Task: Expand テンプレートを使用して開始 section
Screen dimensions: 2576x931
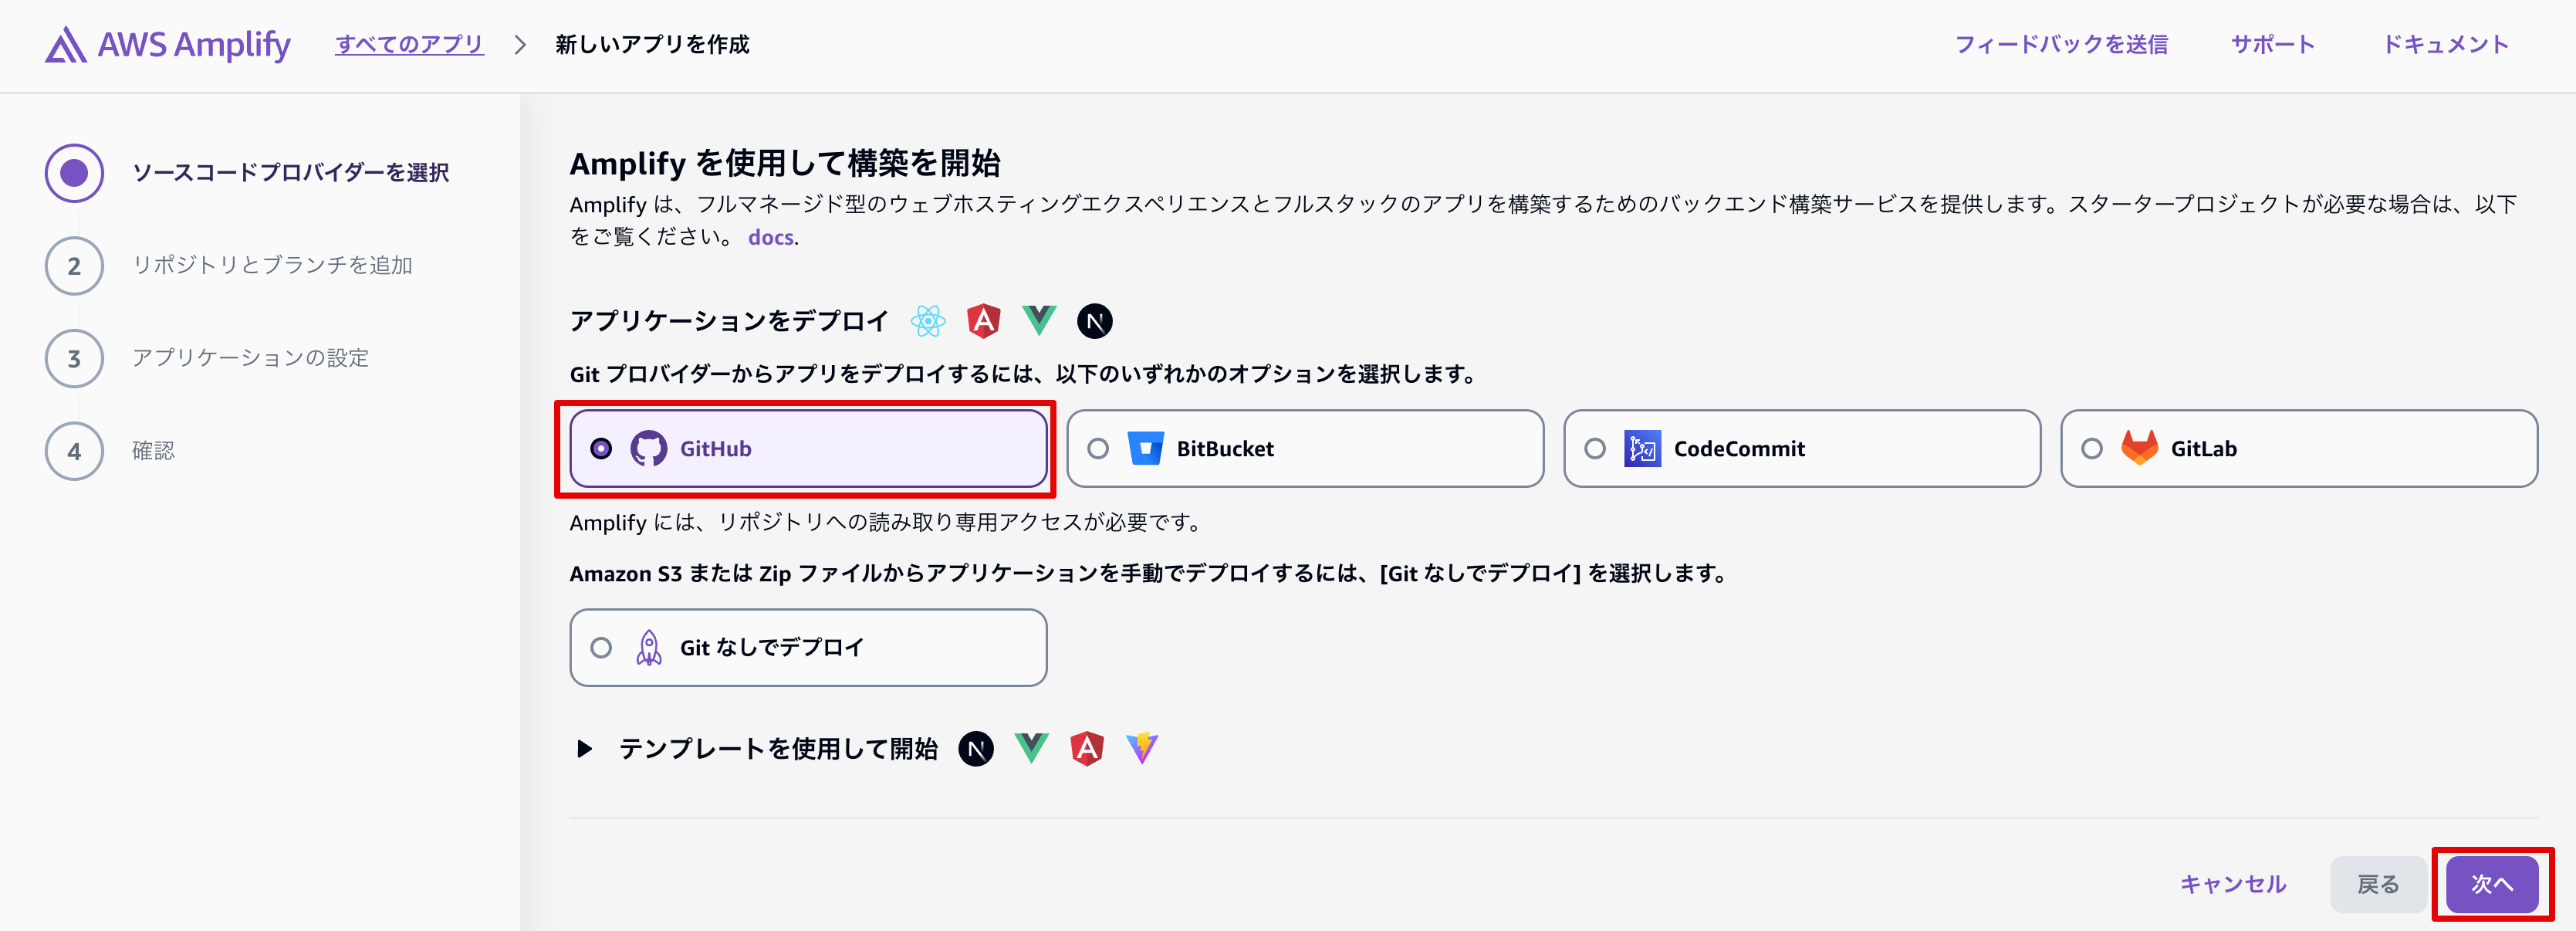Action: pos(585,749)
